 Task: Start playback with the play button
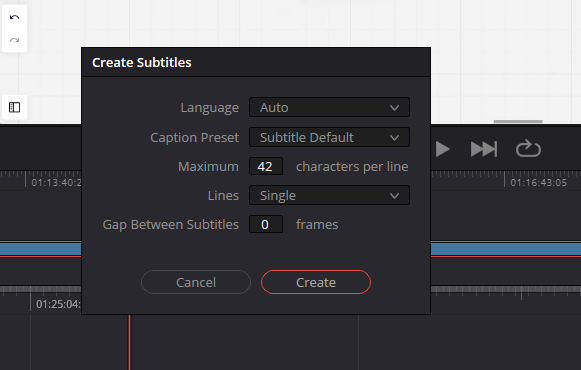pos(442,149)
